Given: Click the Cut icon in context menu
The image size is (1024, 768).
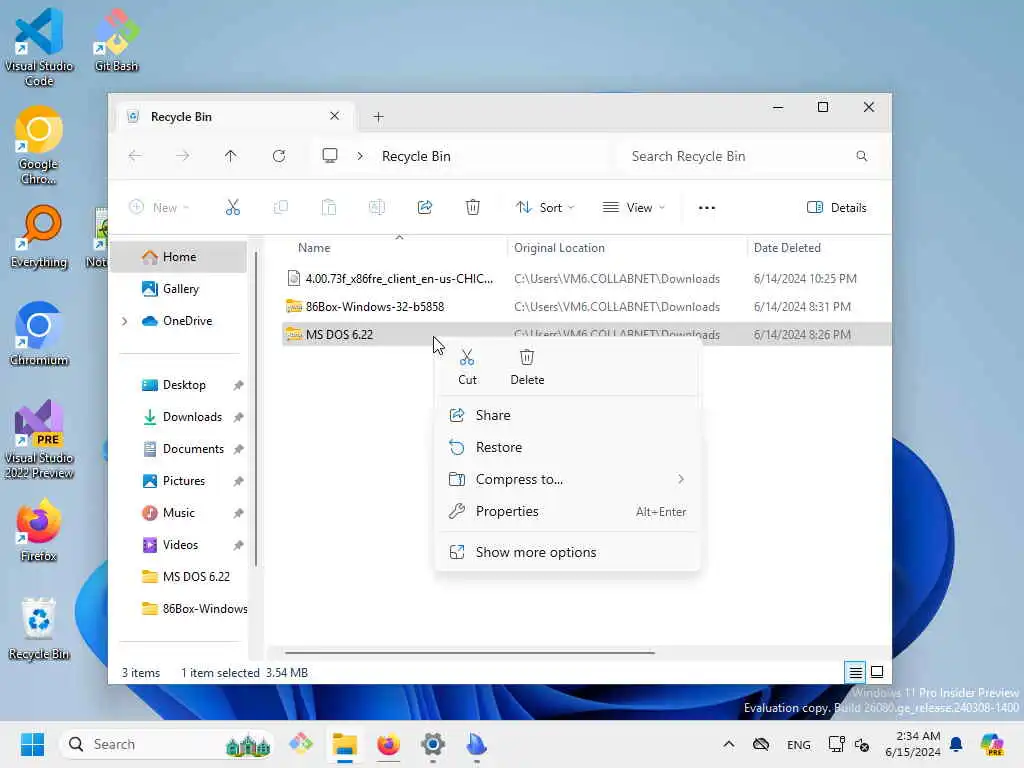Looking at the screenshot, I should point(467,366).
